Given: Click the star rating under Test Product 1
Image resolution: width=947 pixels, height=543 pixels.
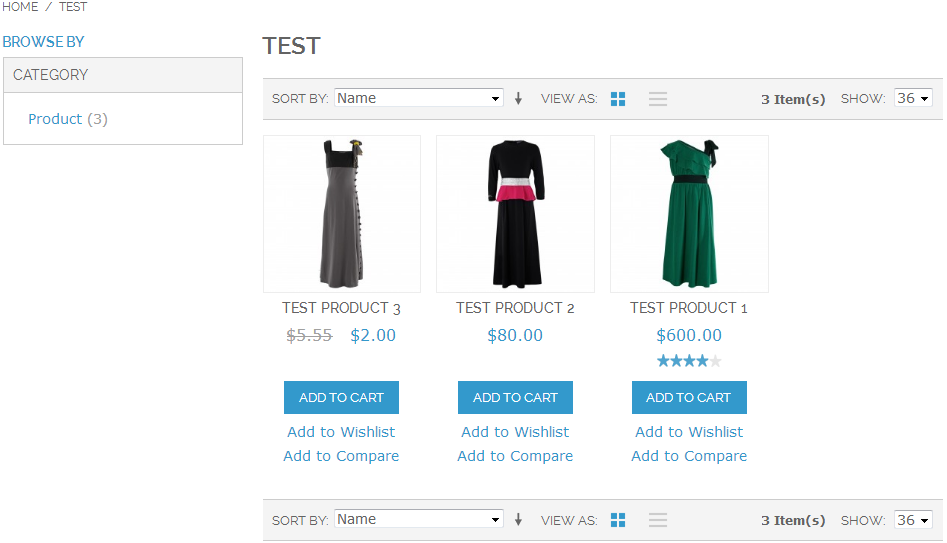Looking at the screenshot, I should click(688, 361).
